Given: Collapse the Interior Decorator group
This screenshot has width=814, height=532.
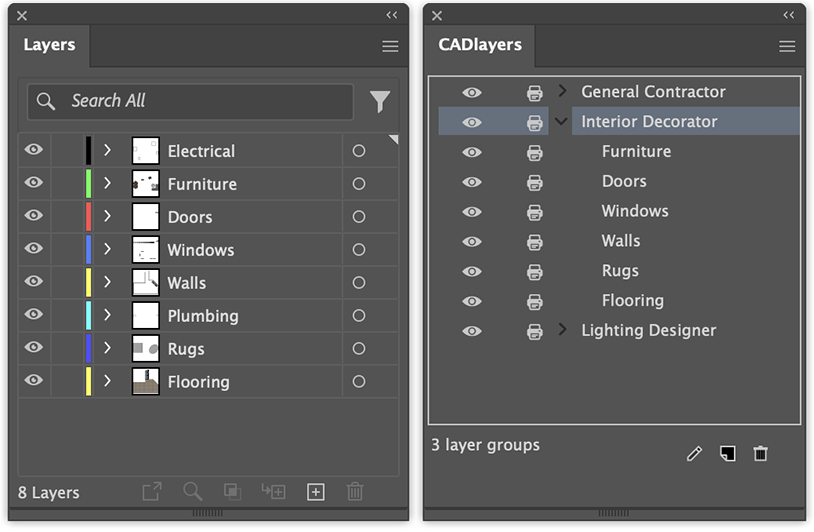Looking at the screenshot, I should 562,121.
